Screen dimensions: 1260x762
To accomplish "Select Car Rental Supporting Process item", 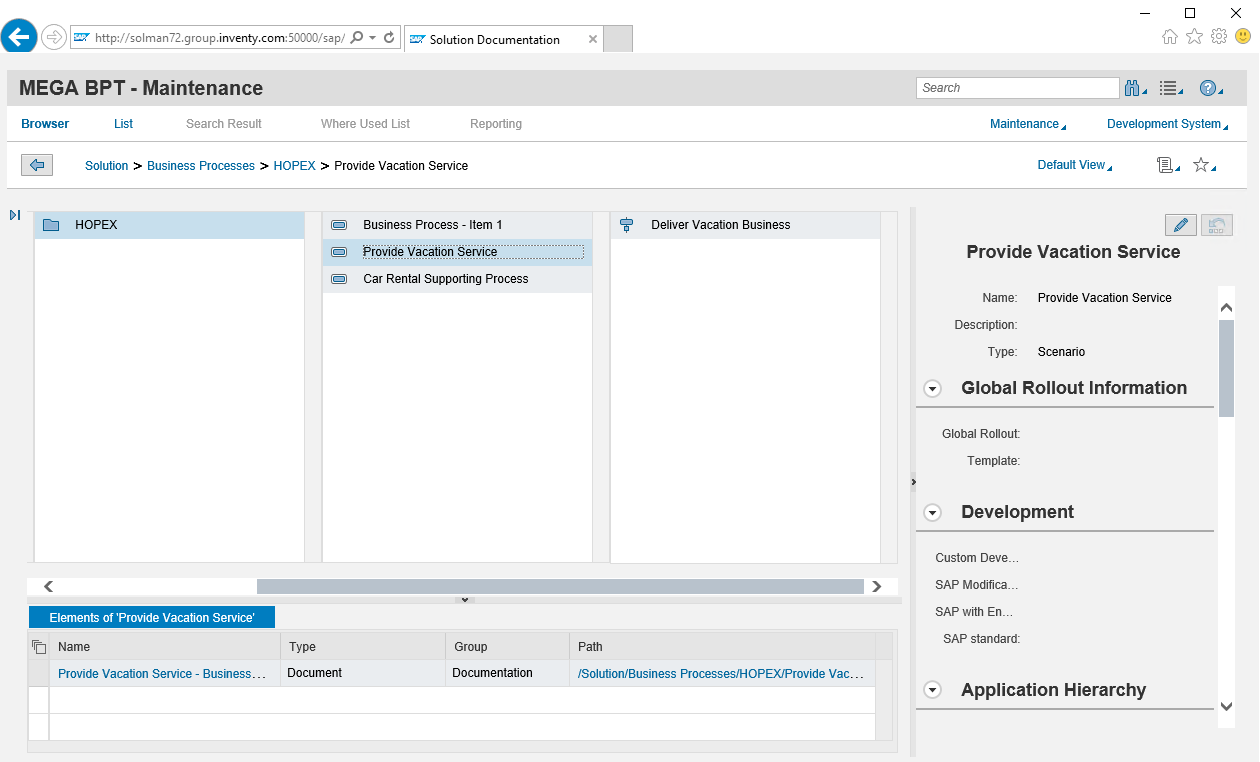I will pyautogui.click(x=445, y=279).
